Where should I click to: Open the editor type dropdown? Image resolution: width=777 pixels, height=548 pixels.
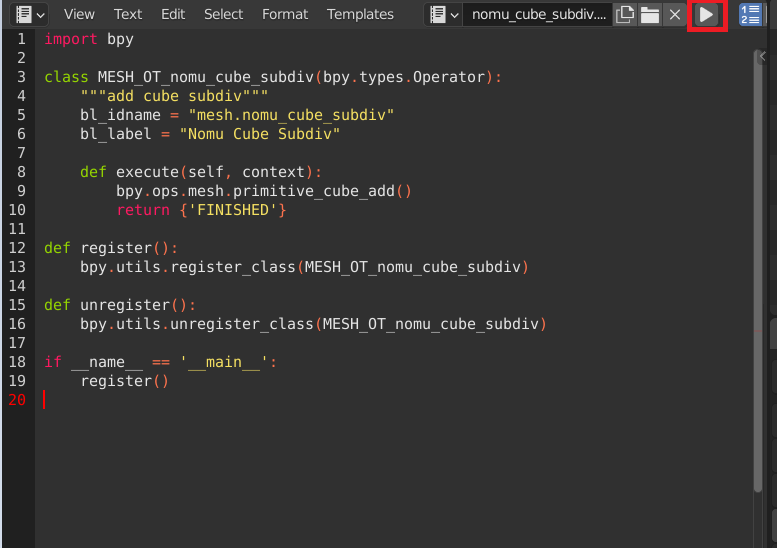click(x=29, y=15)
